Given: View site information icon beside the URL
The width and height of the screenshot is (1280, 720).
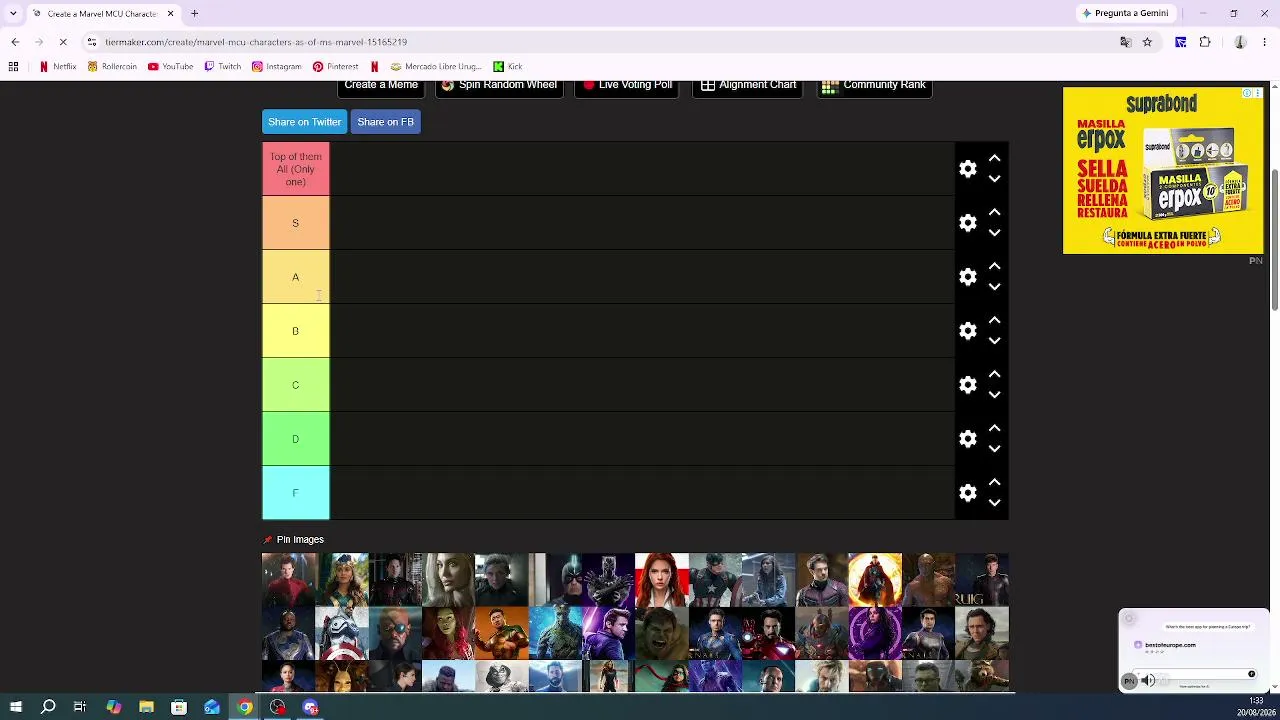Looking at the screenshot, I should (91, 42).
